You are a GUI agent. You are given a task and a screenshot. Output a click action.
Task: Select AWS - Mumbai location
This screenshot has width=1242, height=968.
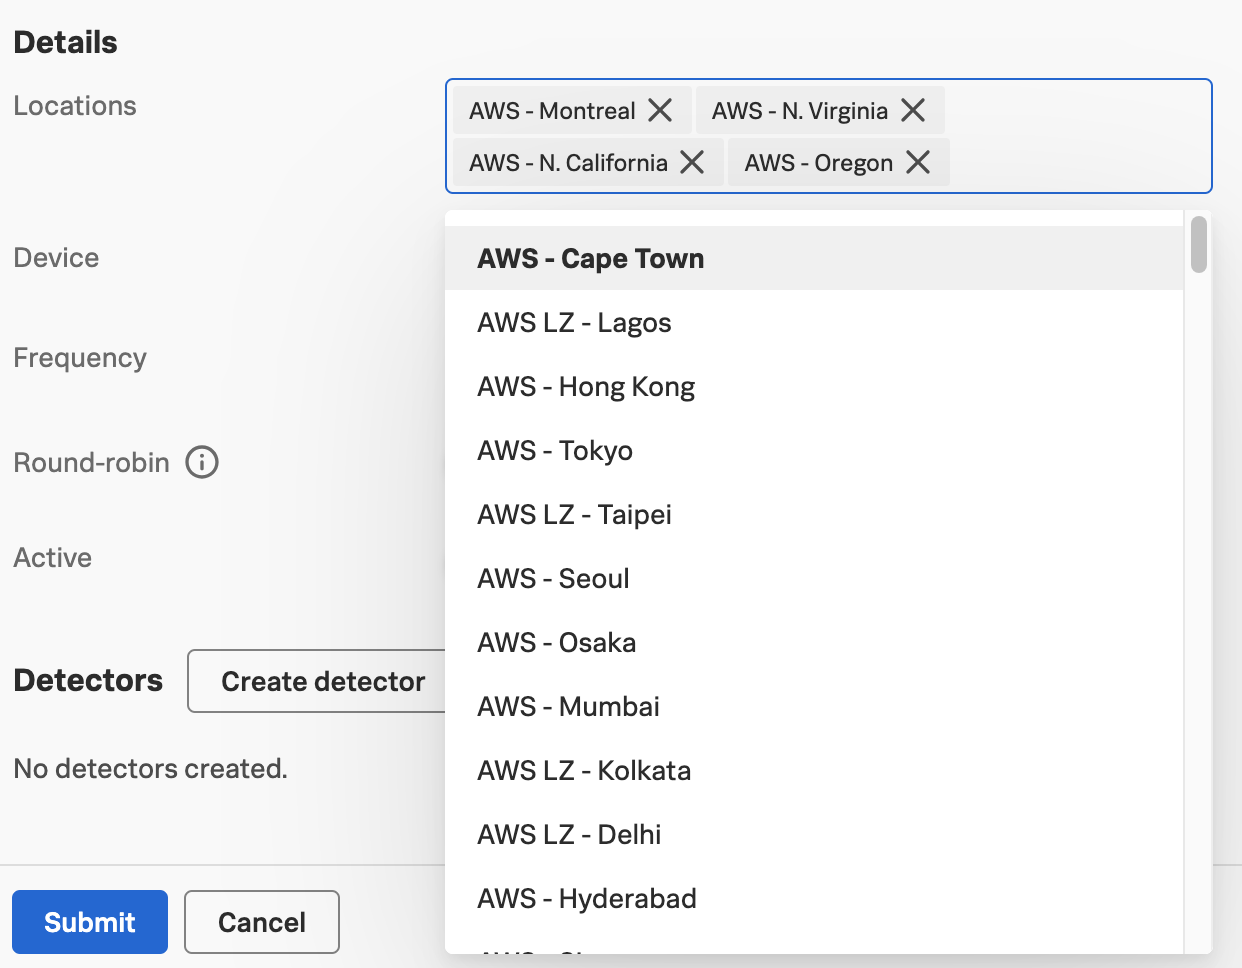568,706
